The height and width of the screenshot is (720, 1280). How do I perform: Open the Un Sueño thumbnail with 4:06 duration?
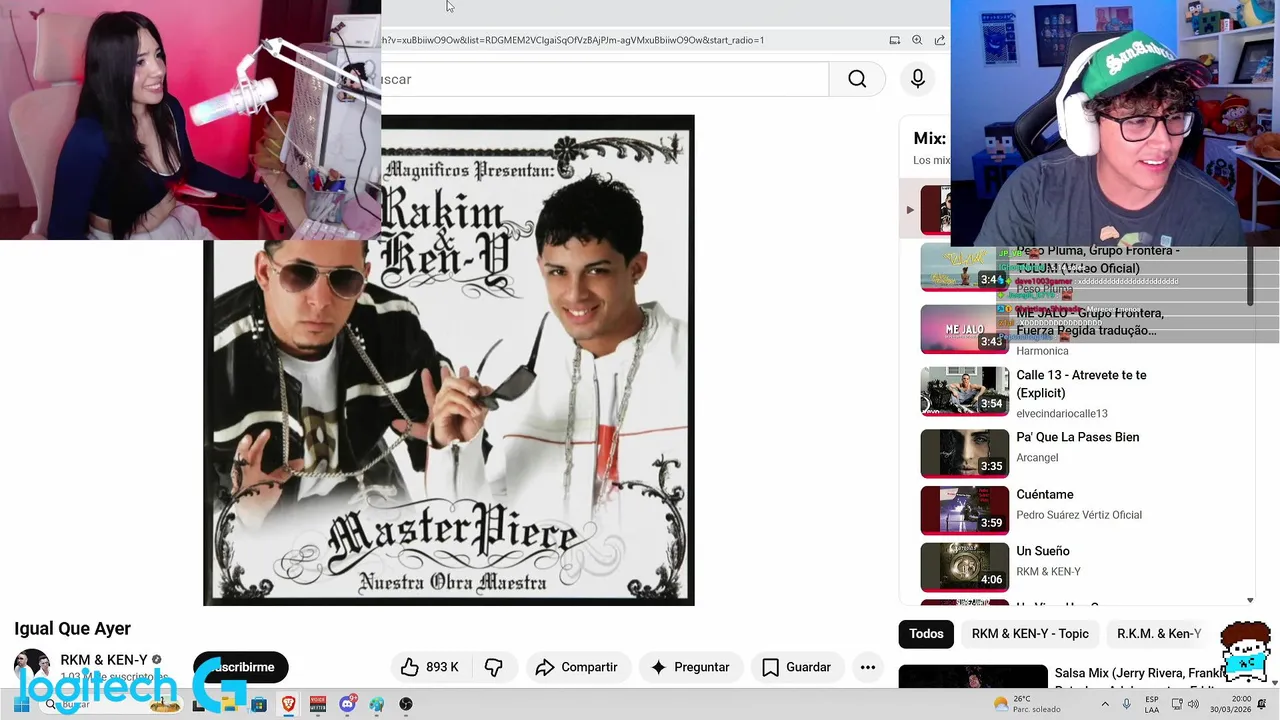[965, 567]
